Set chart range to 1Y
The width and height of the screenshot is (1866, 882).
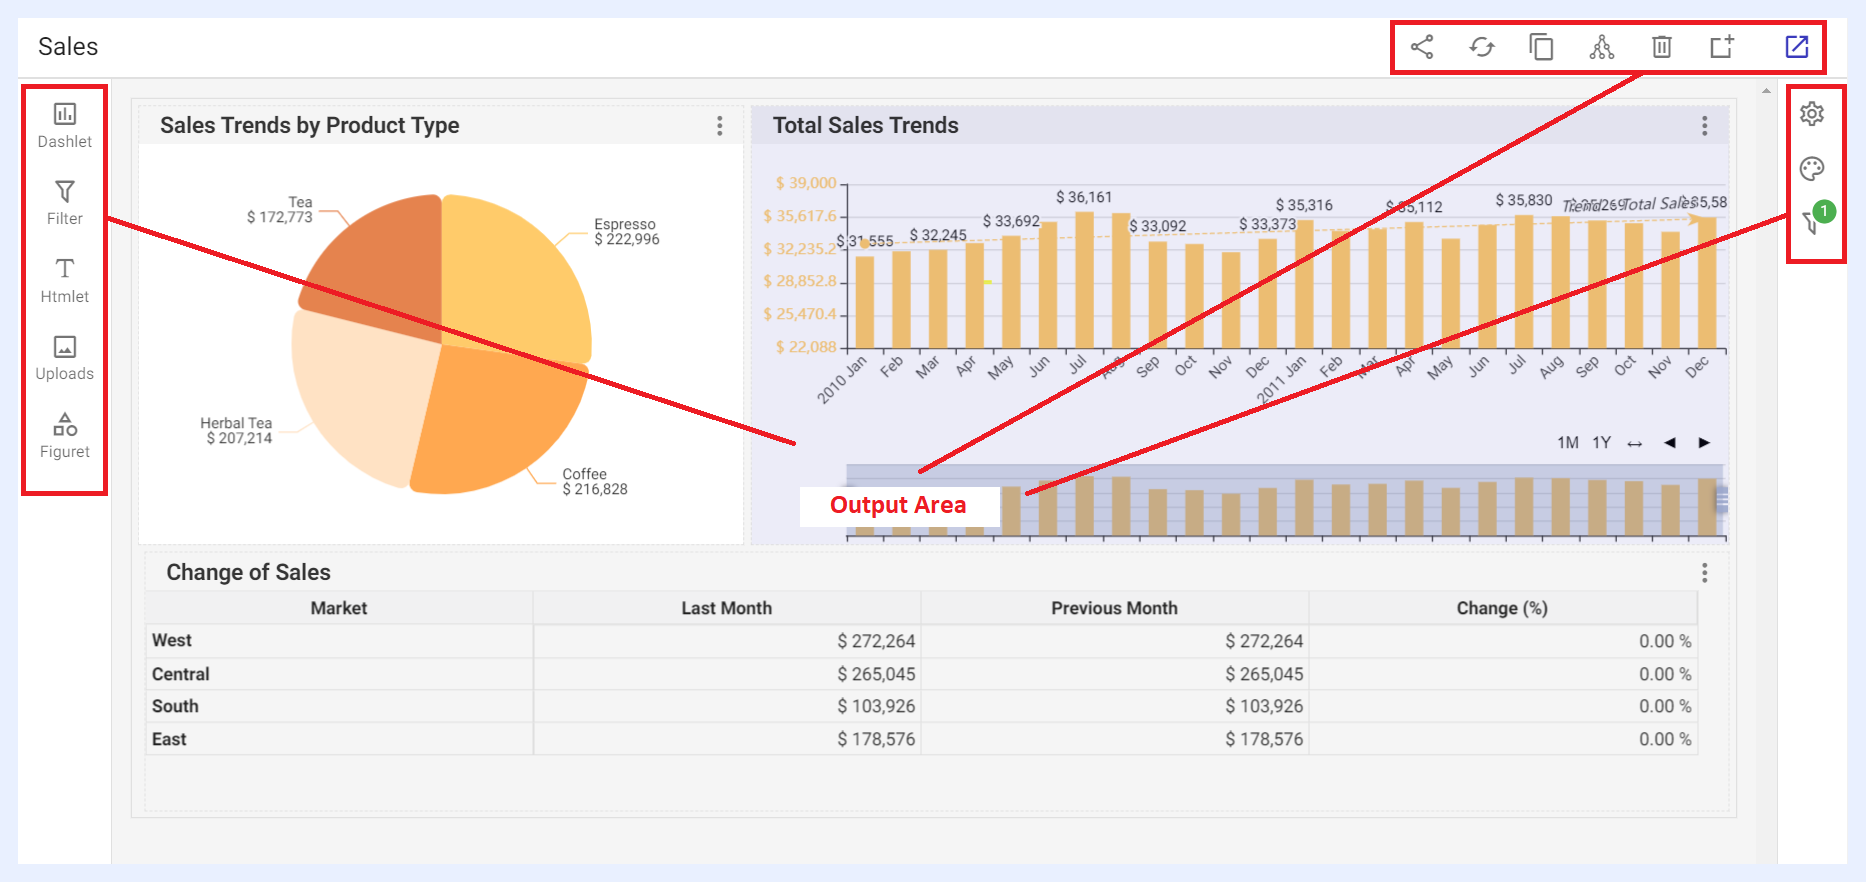pyautogui.click(x=1602, y=443)
